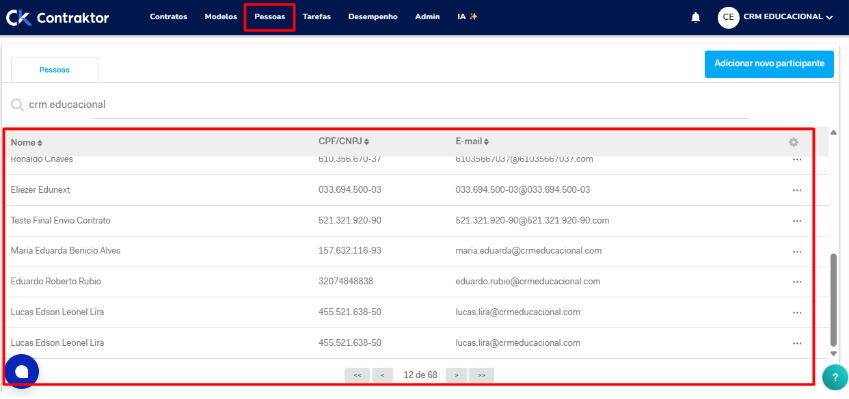Screen dimensions: 849x399
Task: Click the Contraktor logo
Action: (x=57, y=17)
